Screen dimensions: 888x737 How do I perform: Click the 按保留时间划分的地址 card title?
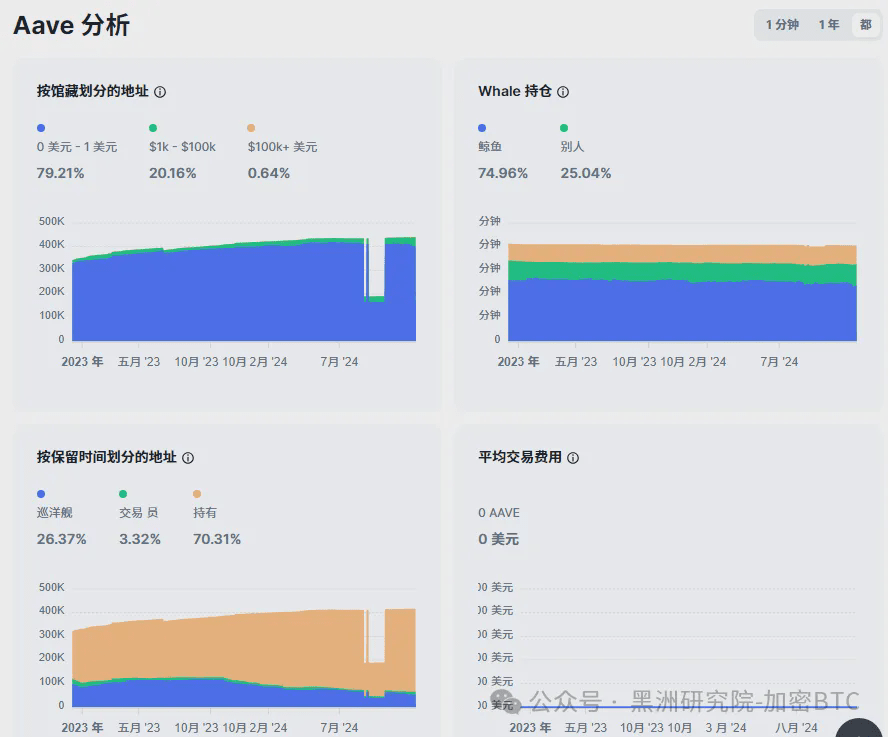(x=106, y=457)
